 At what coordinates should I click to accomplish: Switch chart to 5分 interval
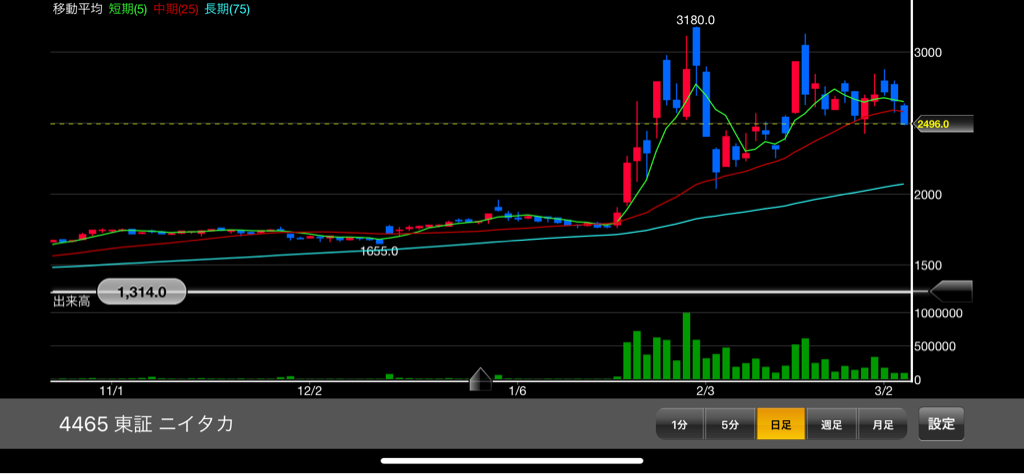[730, 424]
